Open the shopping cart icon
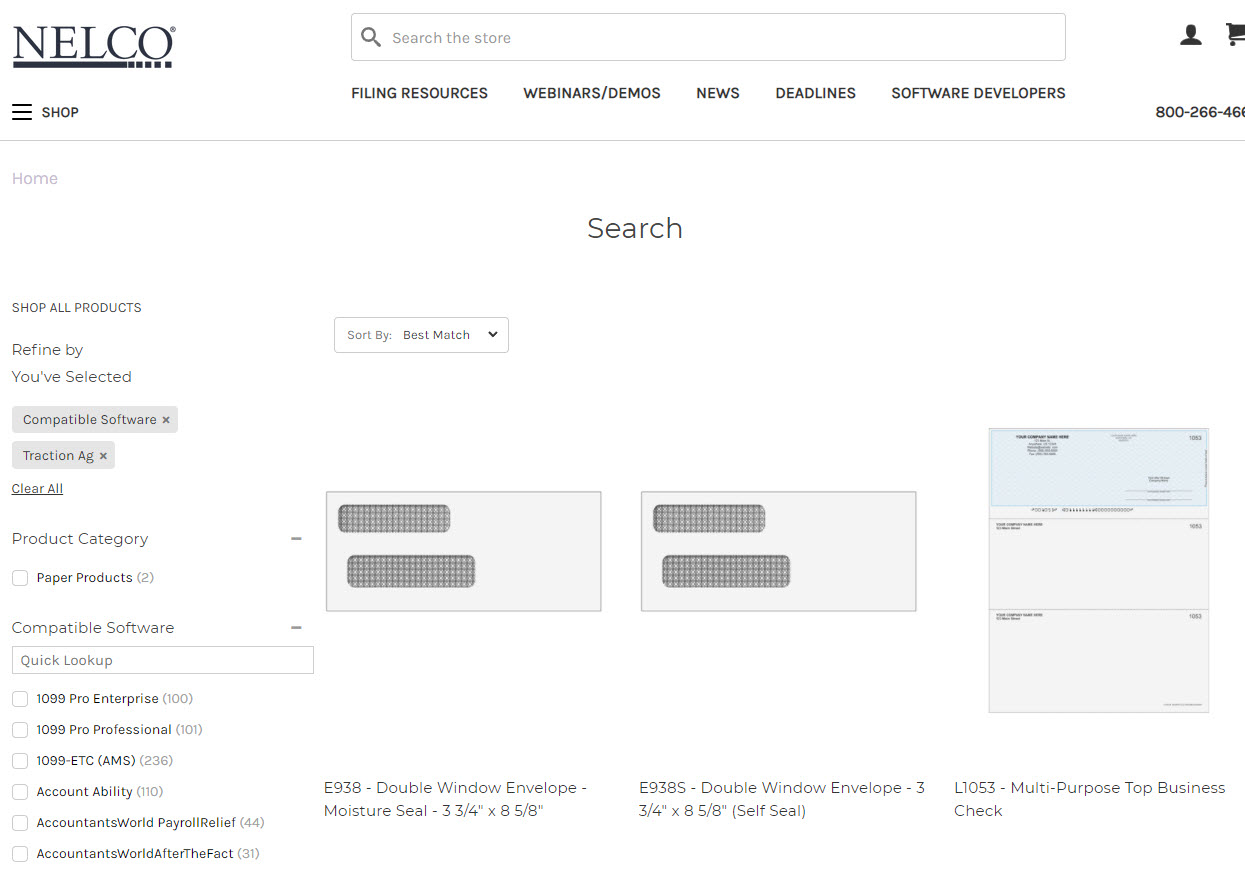This screenshot has width=1245, height=876. [1236, 36]
